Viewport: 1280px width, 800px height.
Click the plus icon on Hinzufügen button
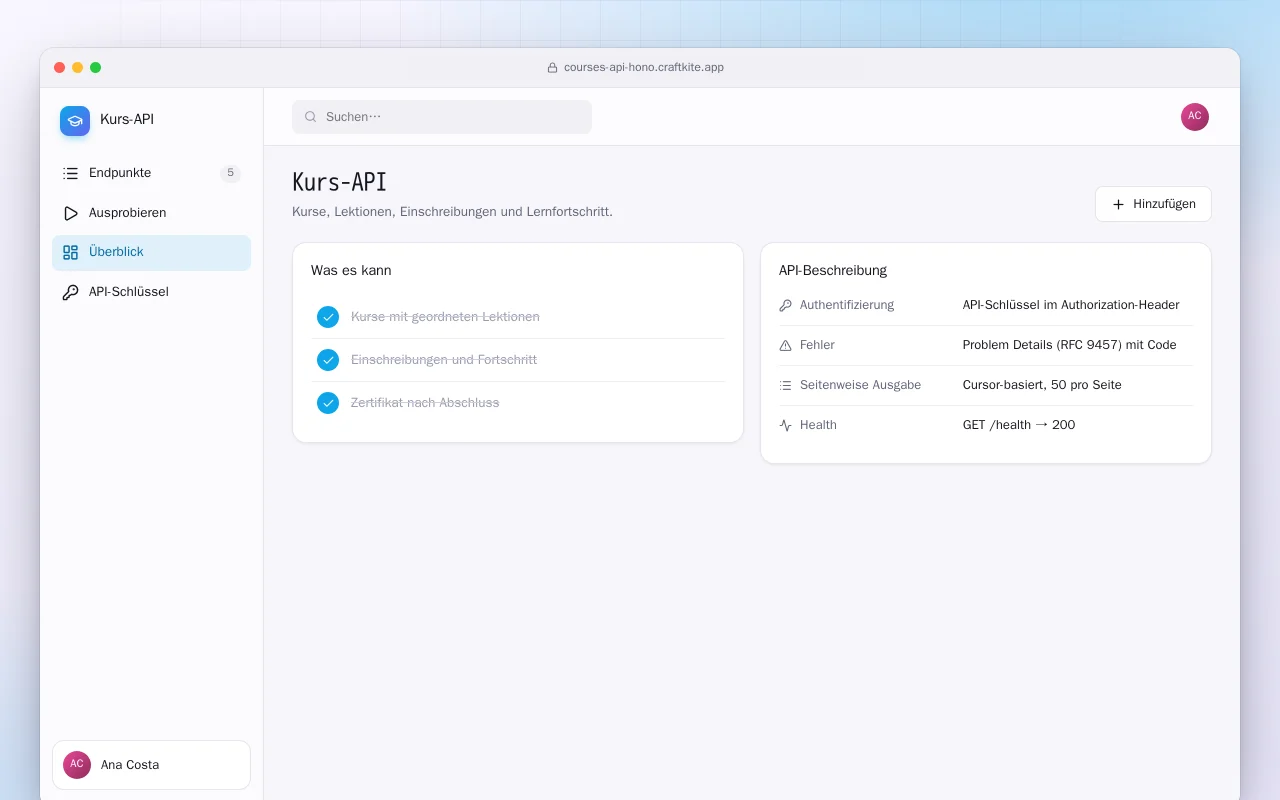point(1118,204)
